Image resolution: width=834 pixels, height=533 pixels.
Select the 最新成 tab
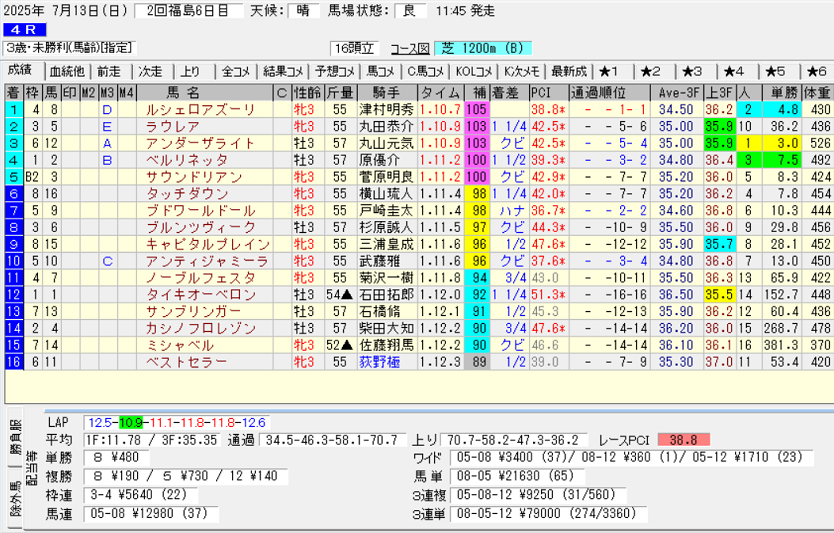(568, 71)
